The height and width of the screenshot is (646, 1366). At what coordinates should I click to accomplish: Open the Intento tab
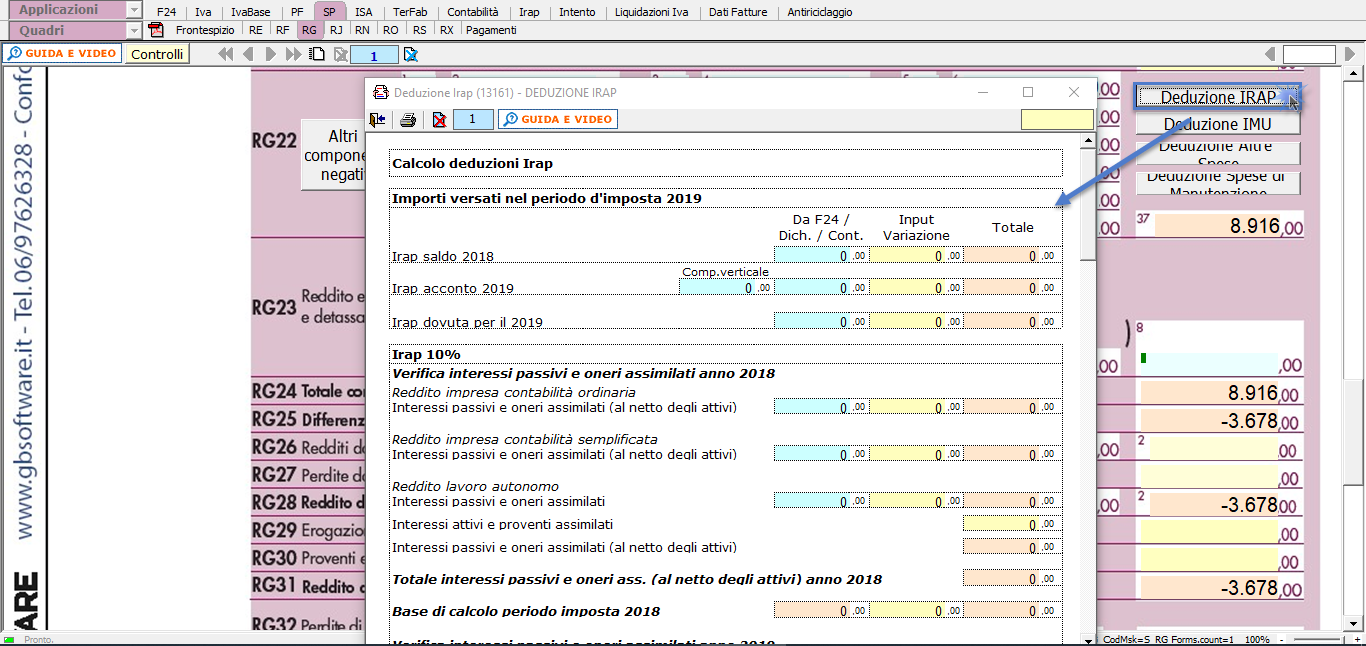pos(577,12)
